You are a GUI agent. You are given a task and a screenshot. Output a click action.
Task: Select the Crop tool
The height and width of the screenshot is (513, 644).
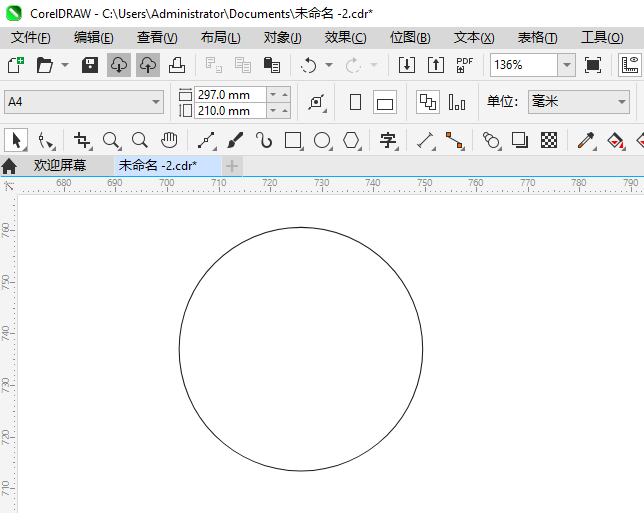(82, 140)
